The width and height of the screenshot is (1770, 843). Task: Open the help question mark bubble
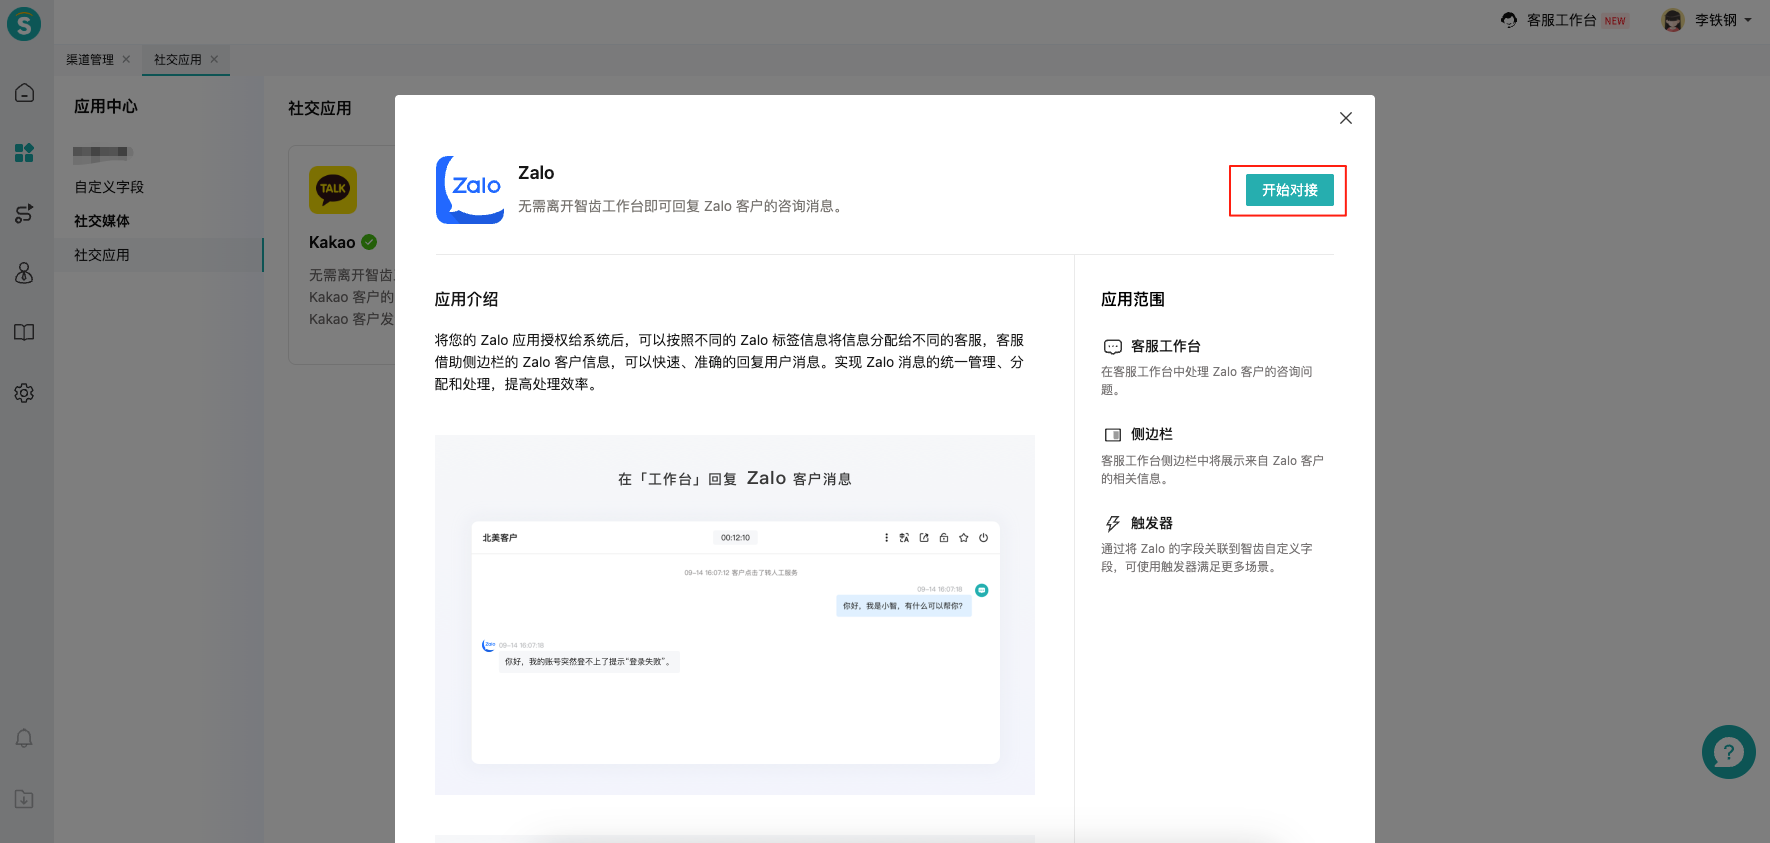coord(1728,752)
